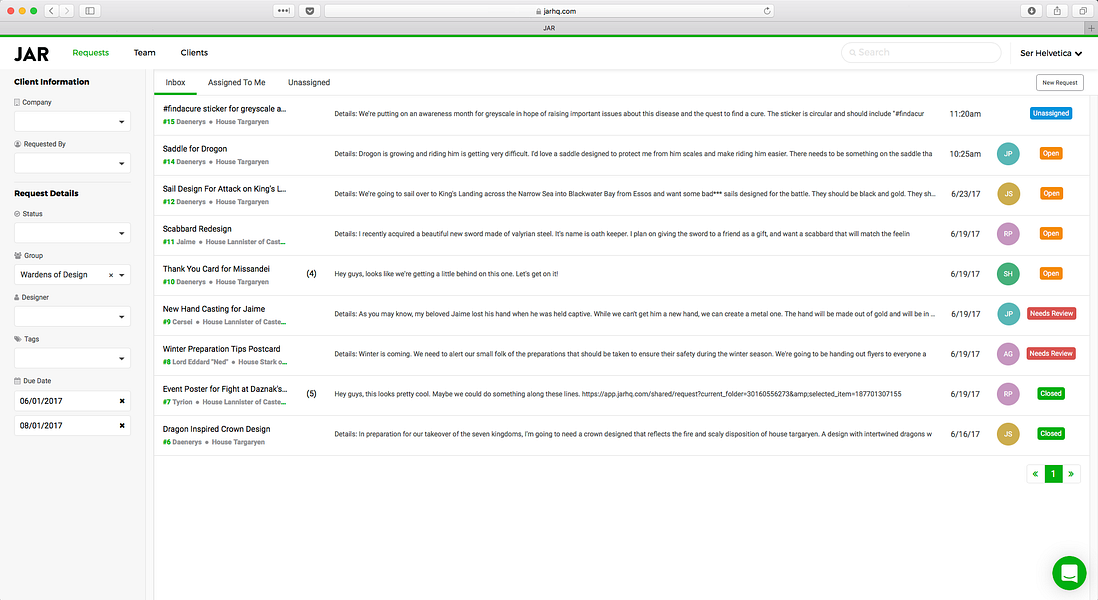1098x600 pixels.
Task: Open the Team menu item
Action: coord(144,53)
